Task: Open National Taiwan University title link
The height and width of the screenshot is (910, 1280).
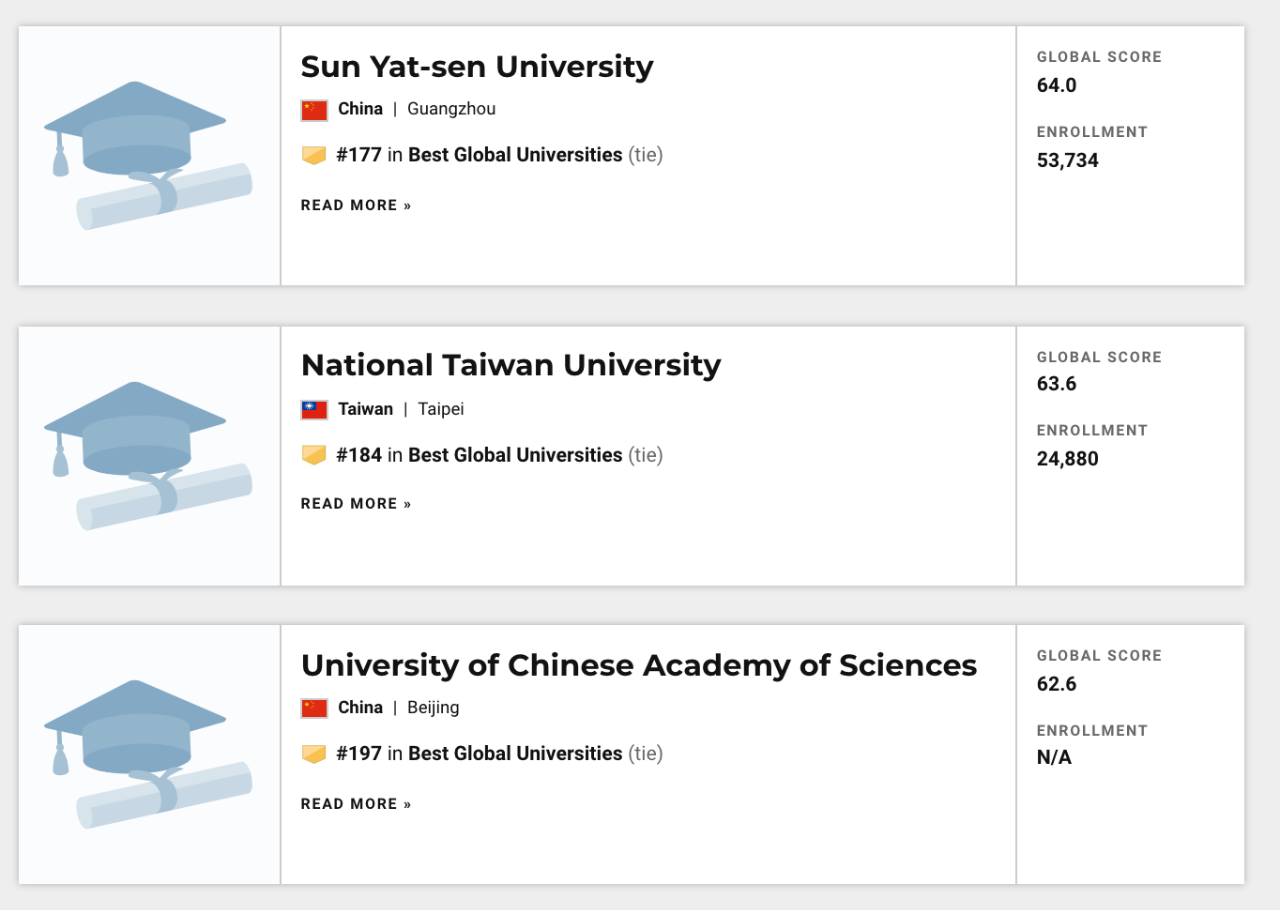Action: click(510, 365)
